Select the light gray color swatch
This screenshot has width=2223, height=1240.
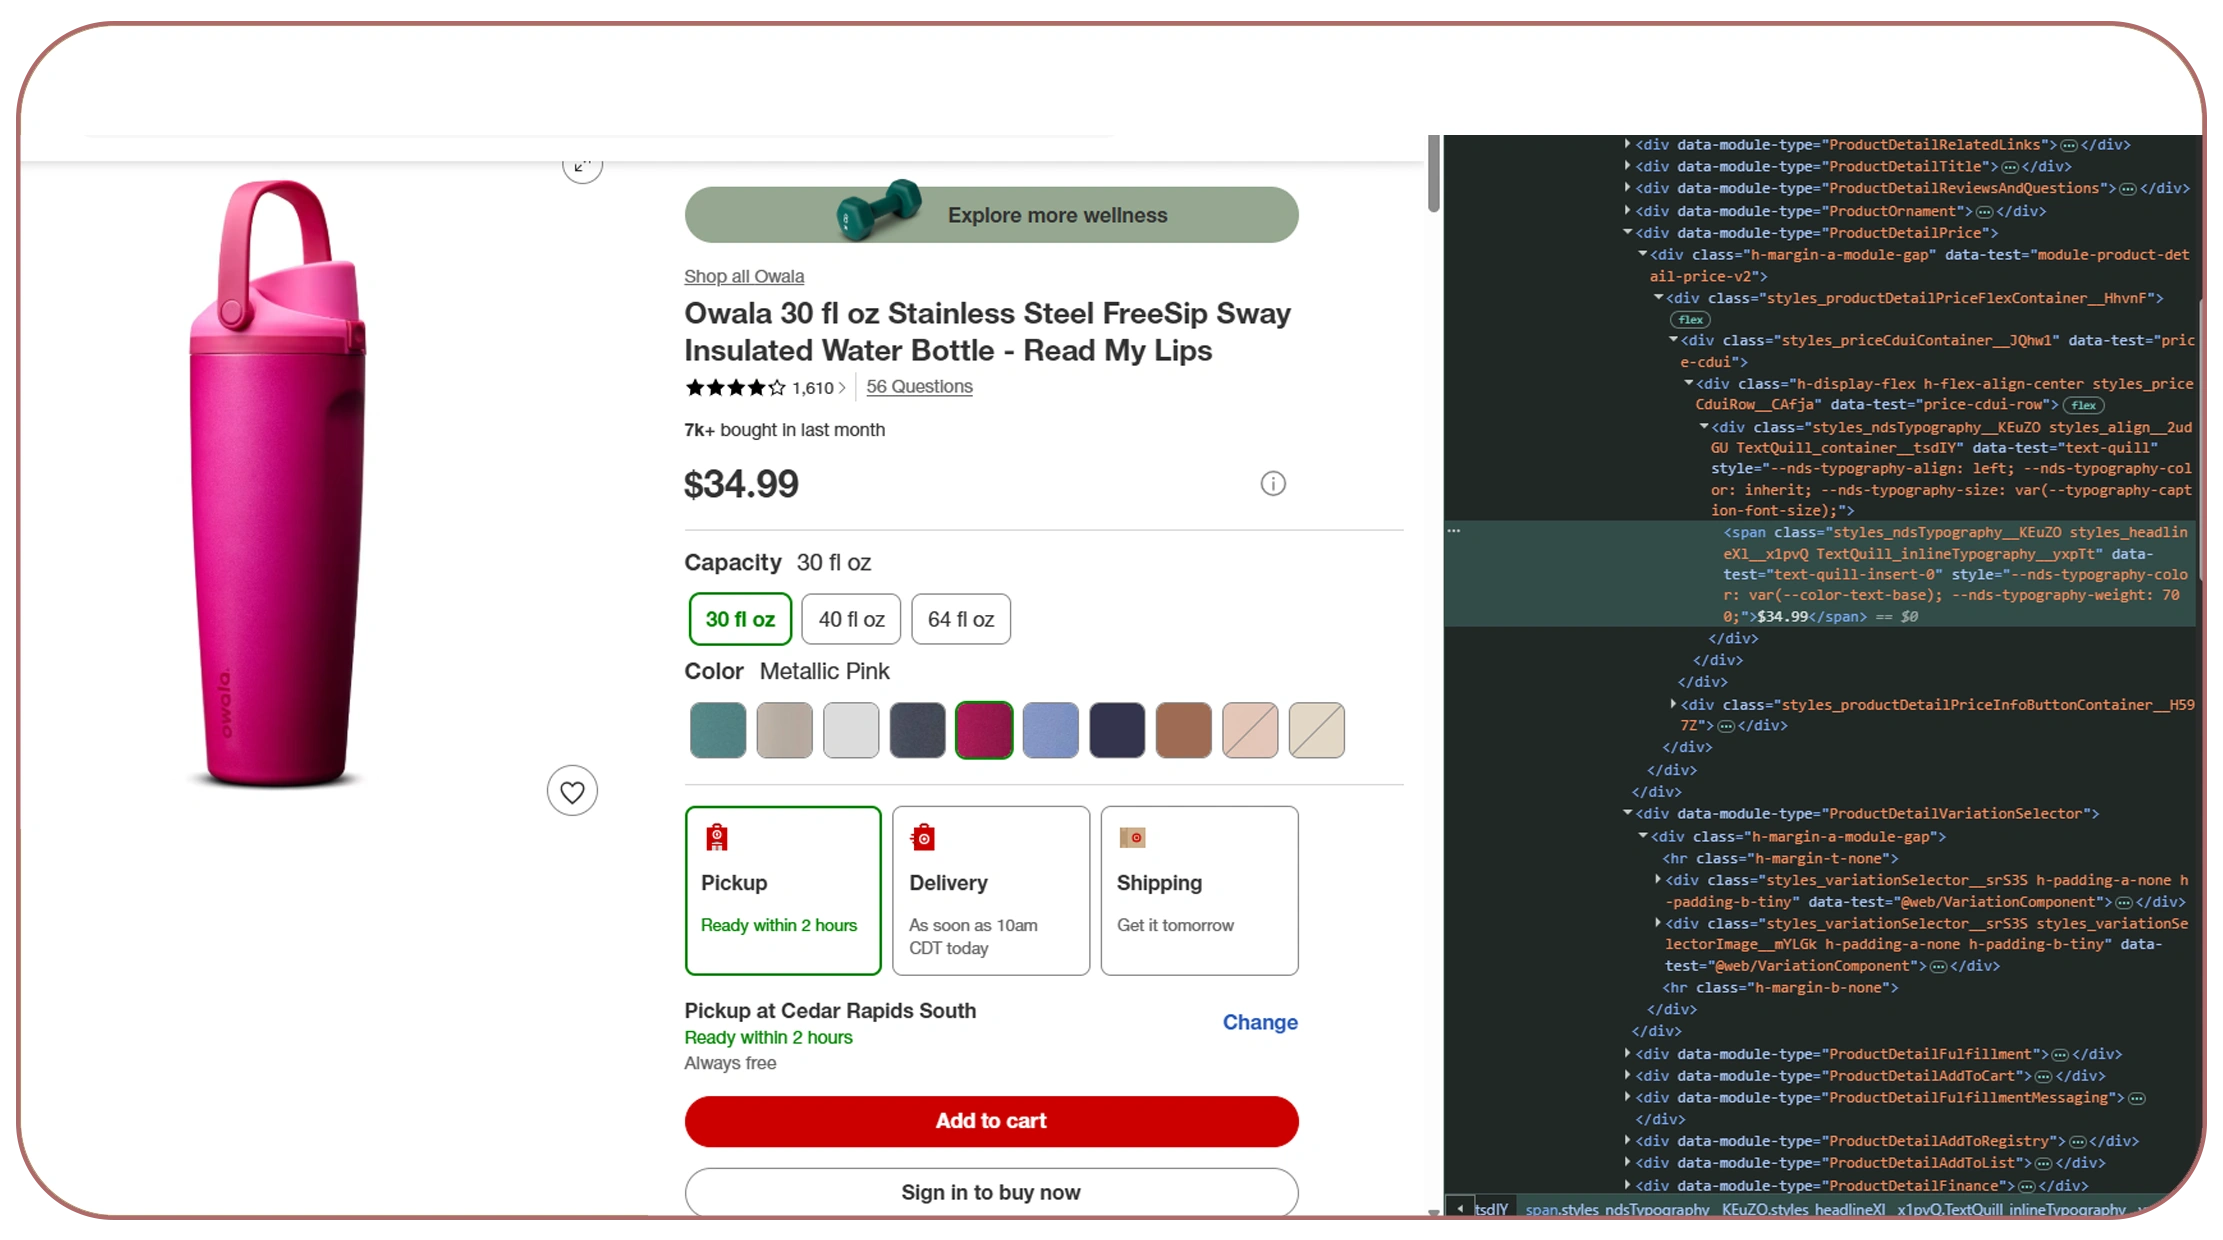[851, 731]
